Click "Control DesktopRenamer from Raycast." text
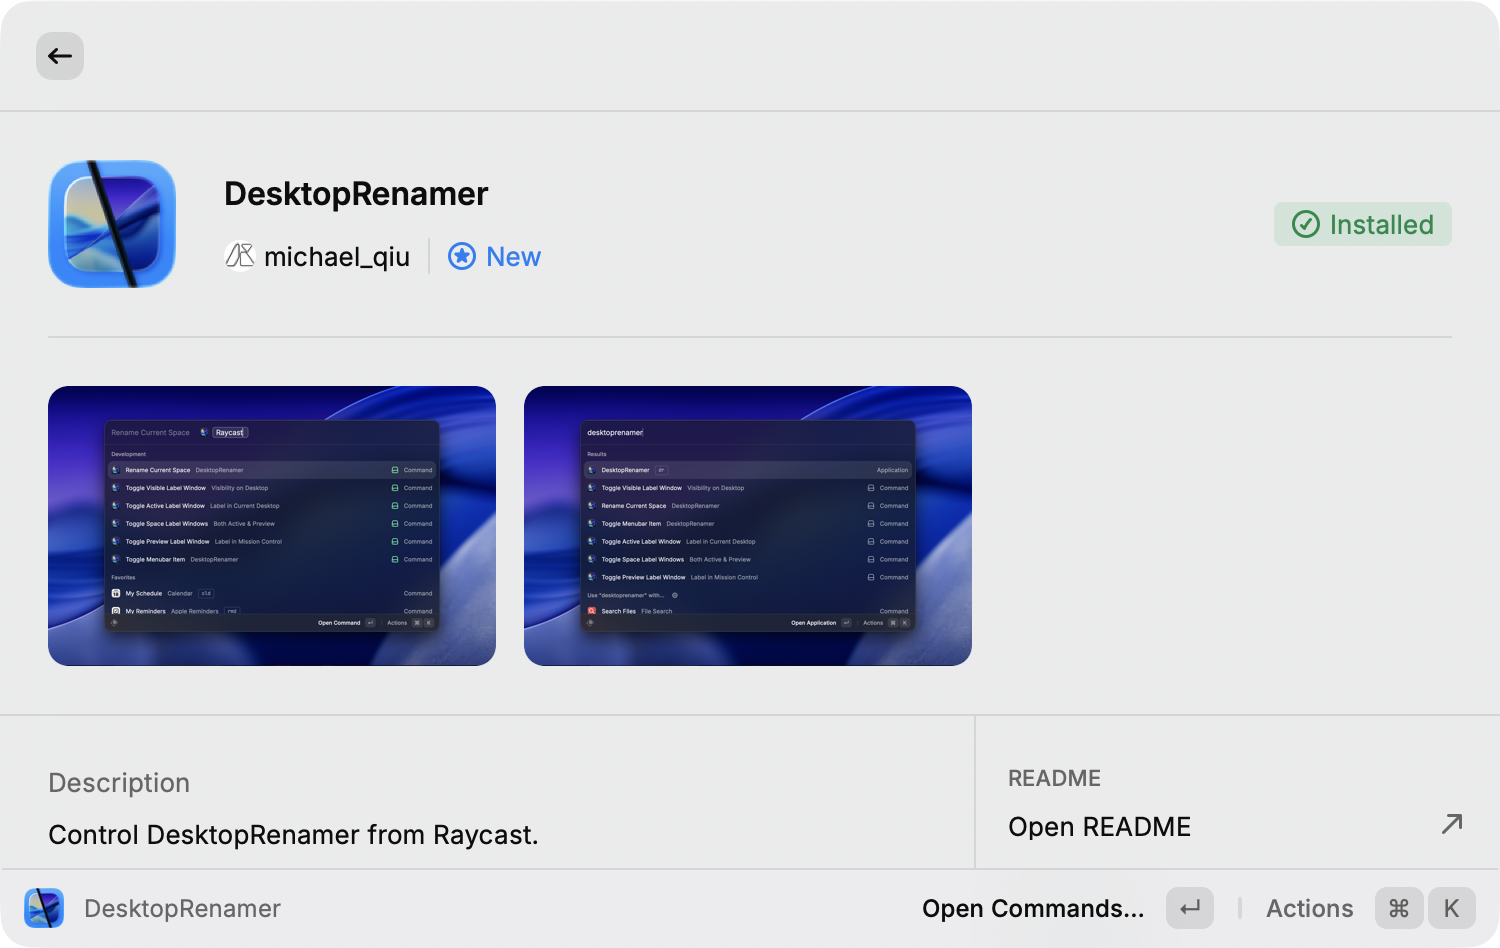Screen dimensions: 1500x948 click(x=293, y=835)
